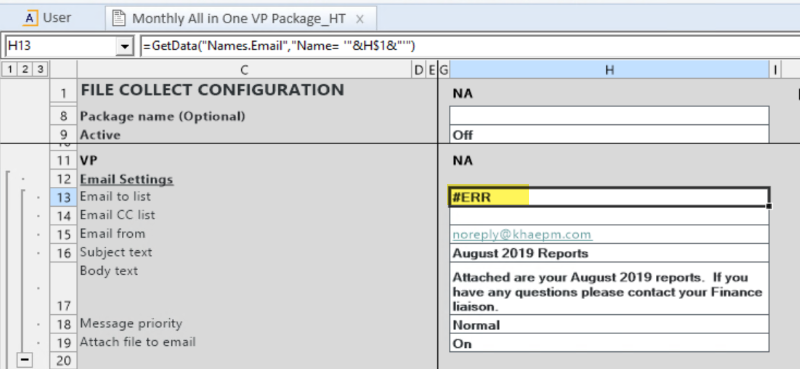Select the #ERR highlighted cell
The width and height of the screenshot is (800, 369).
(x=609, y=197)
